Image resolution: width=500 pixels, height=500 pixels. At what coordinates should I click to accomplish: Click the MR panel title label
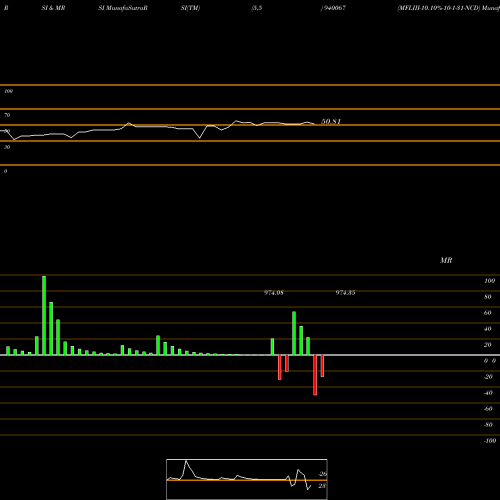(x=446, y=260)
